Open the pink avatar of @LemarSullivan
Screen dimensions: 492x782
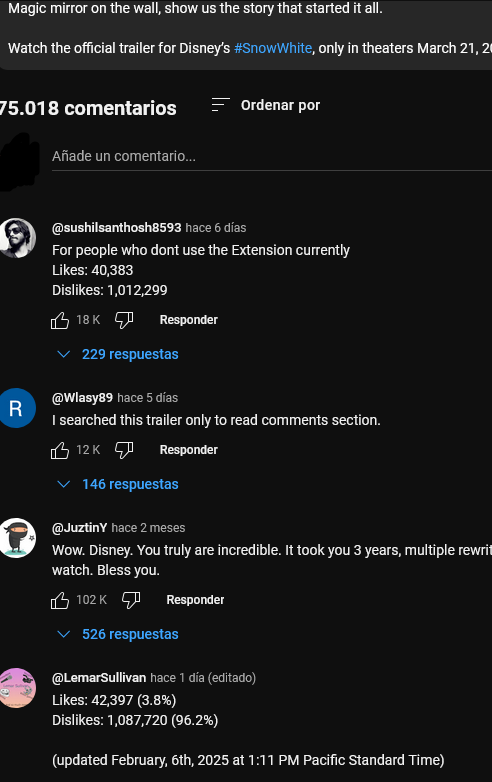click(x=17, y=688)
